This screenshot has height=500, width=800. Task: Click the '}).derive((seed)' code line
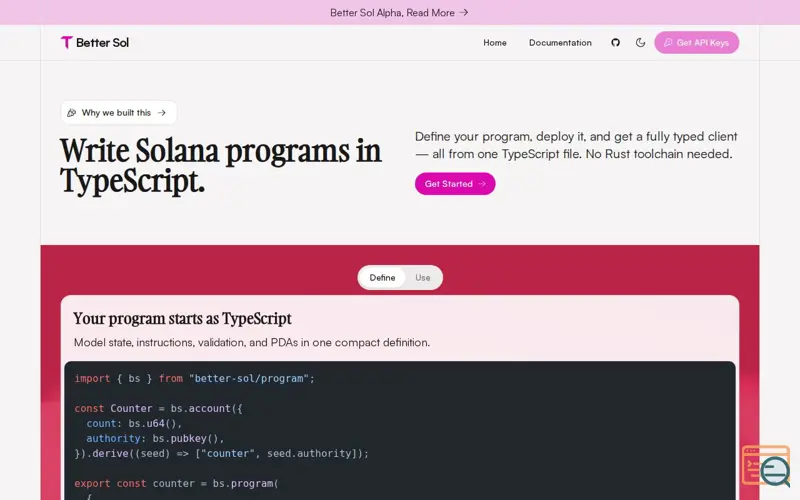(221, 454)
